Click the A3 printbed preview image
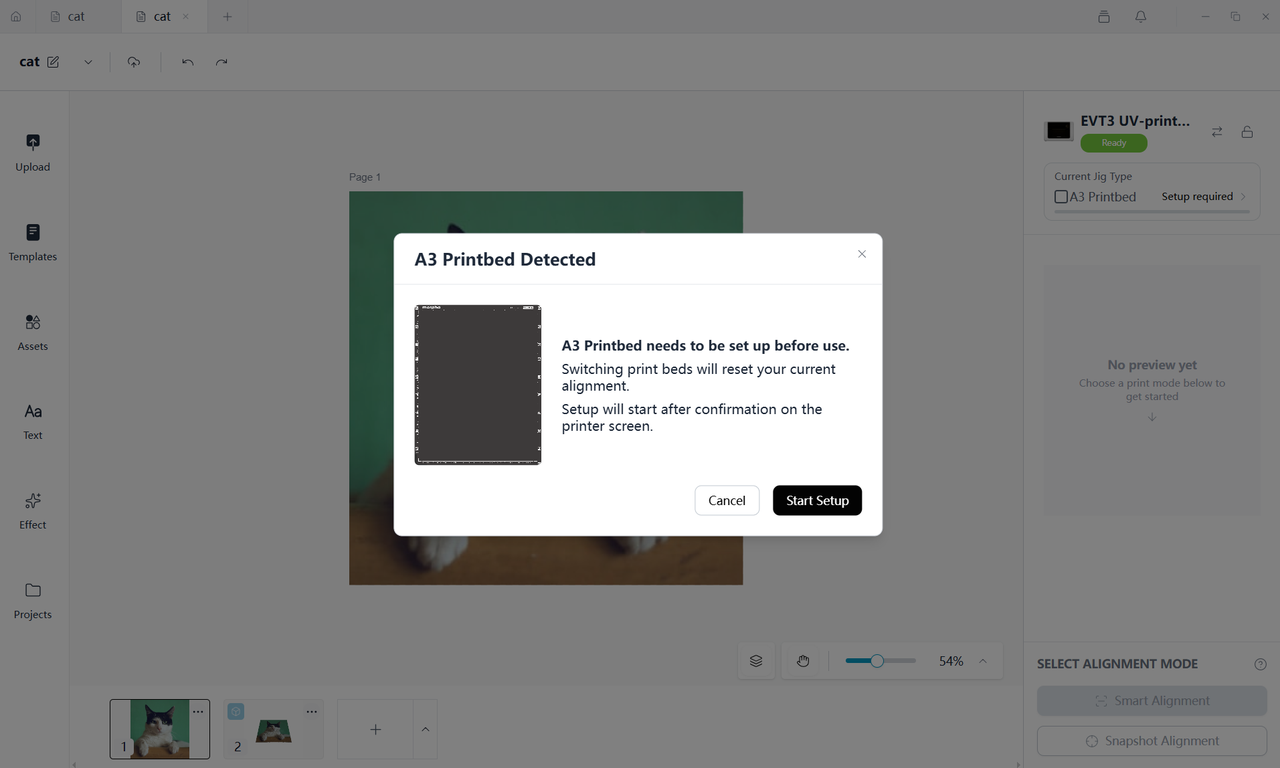The image size is (1280, 768). click(478, 385)
